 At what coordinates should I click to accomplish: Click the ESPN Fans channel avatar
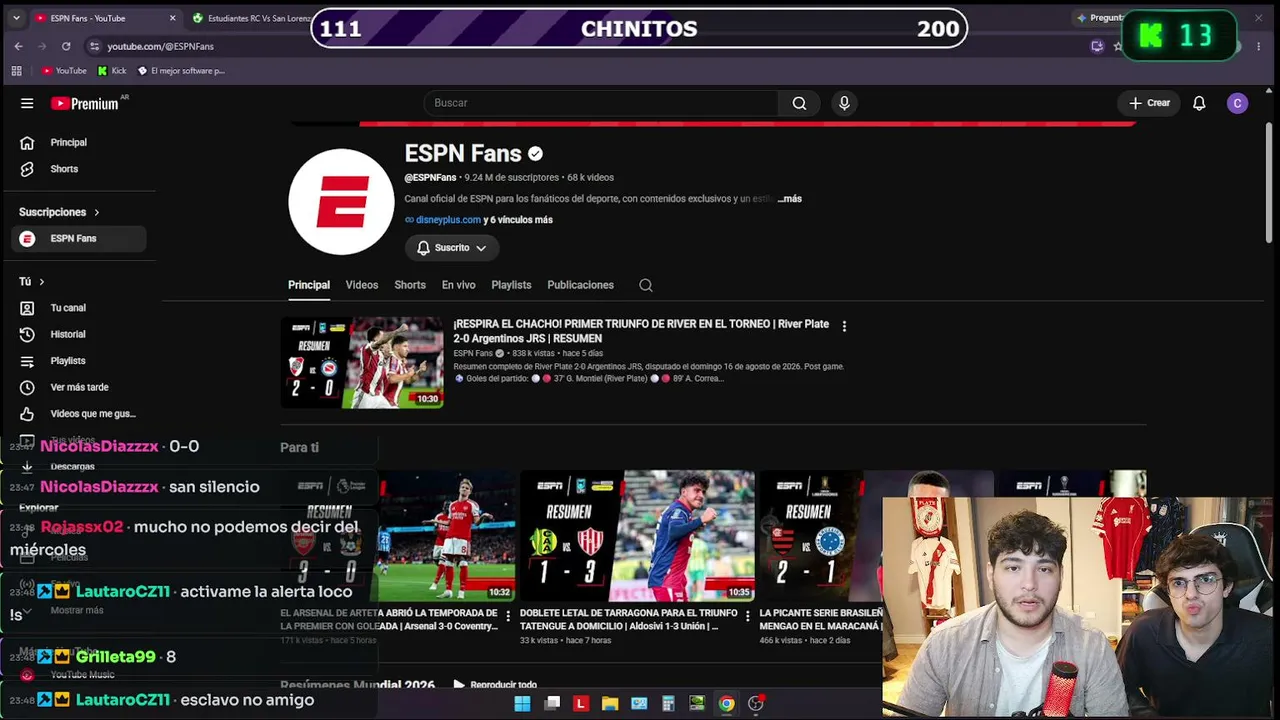pos(341,202)
